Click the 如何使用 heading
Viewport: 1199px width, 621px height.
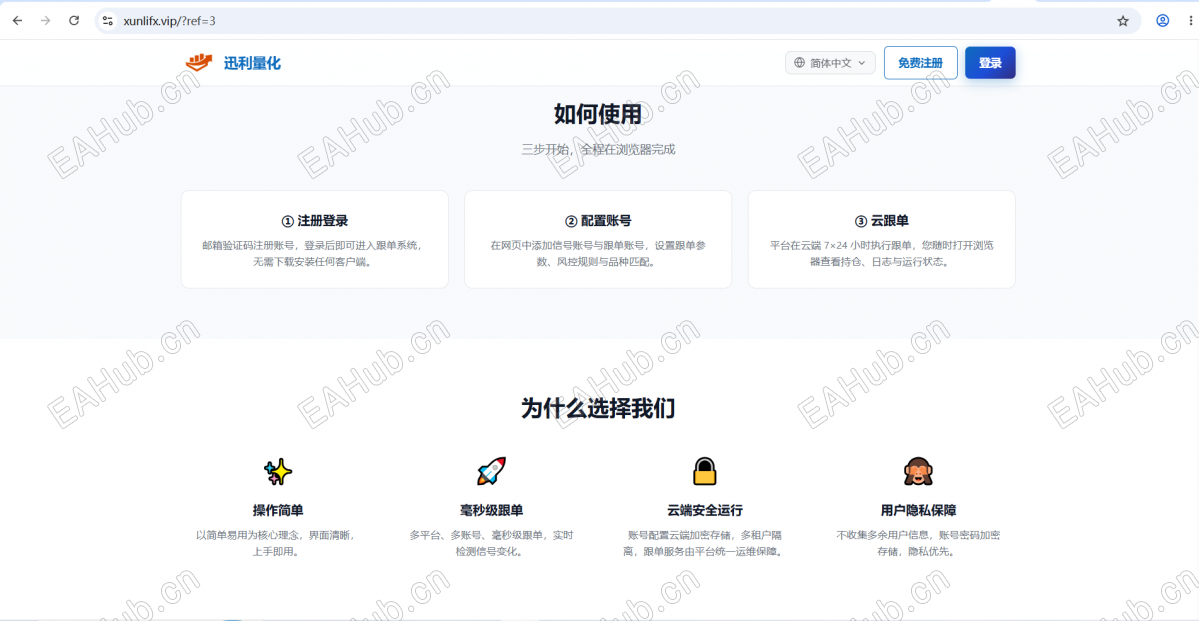[598, 115]
